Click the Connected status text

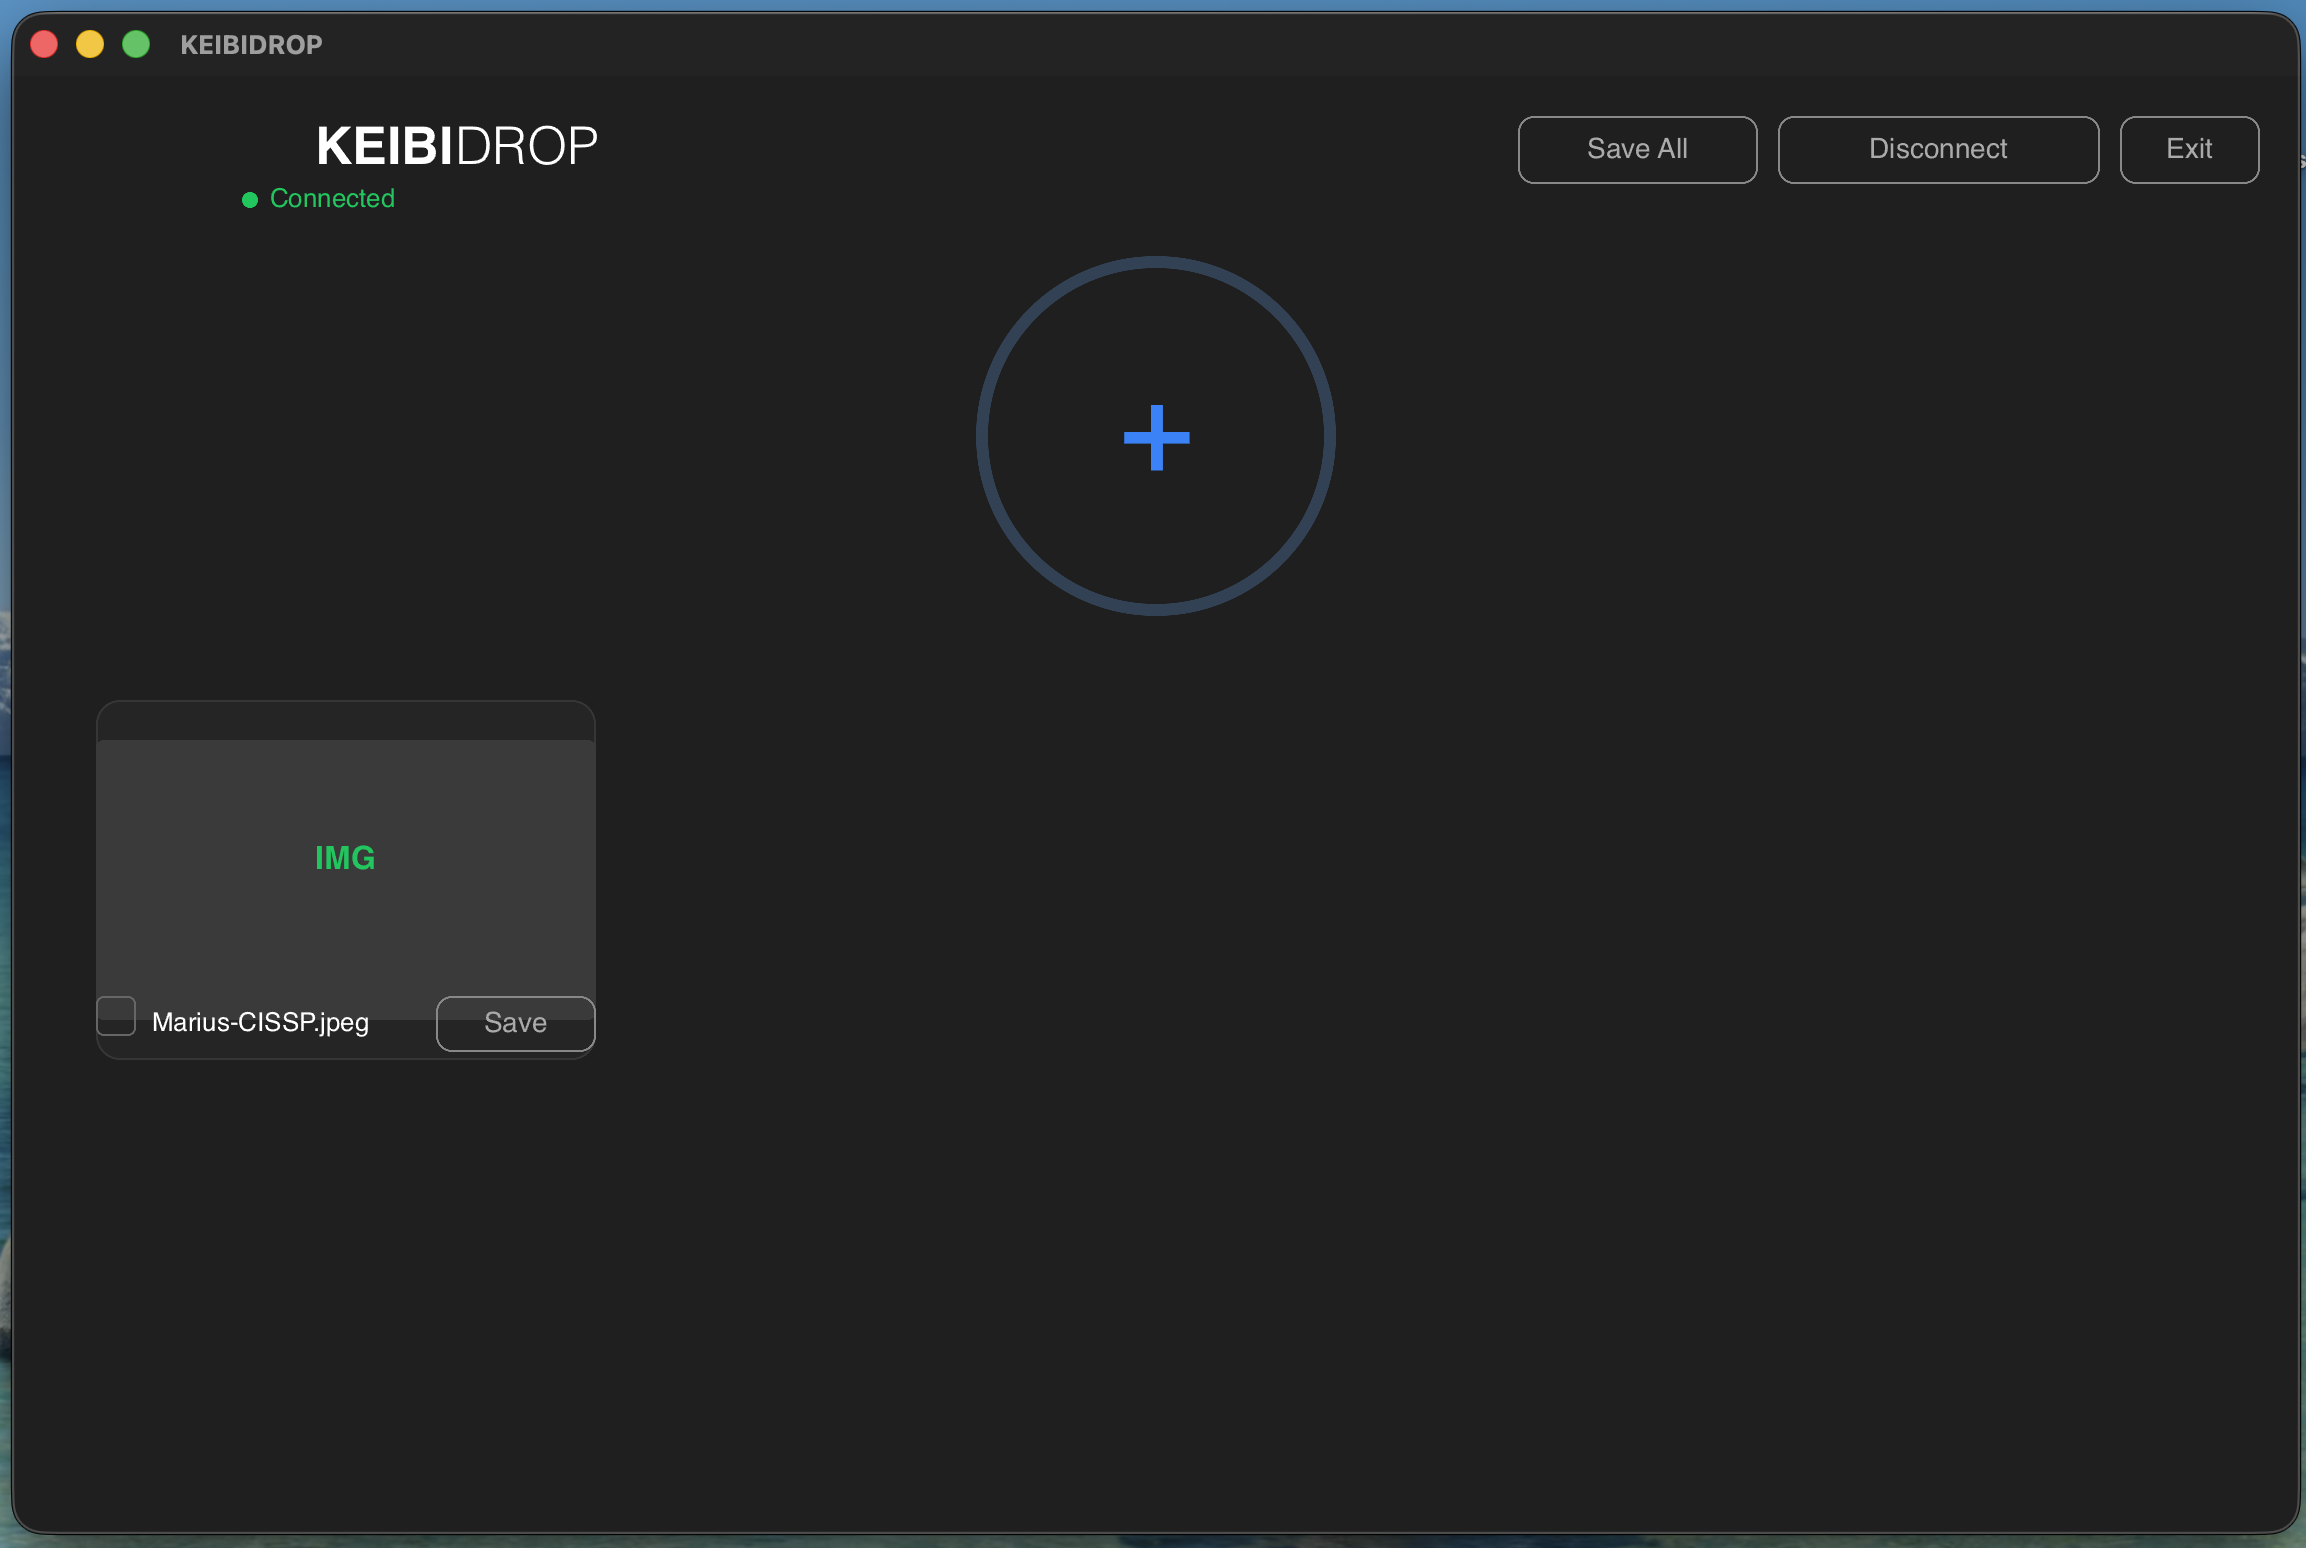point(331,198)
